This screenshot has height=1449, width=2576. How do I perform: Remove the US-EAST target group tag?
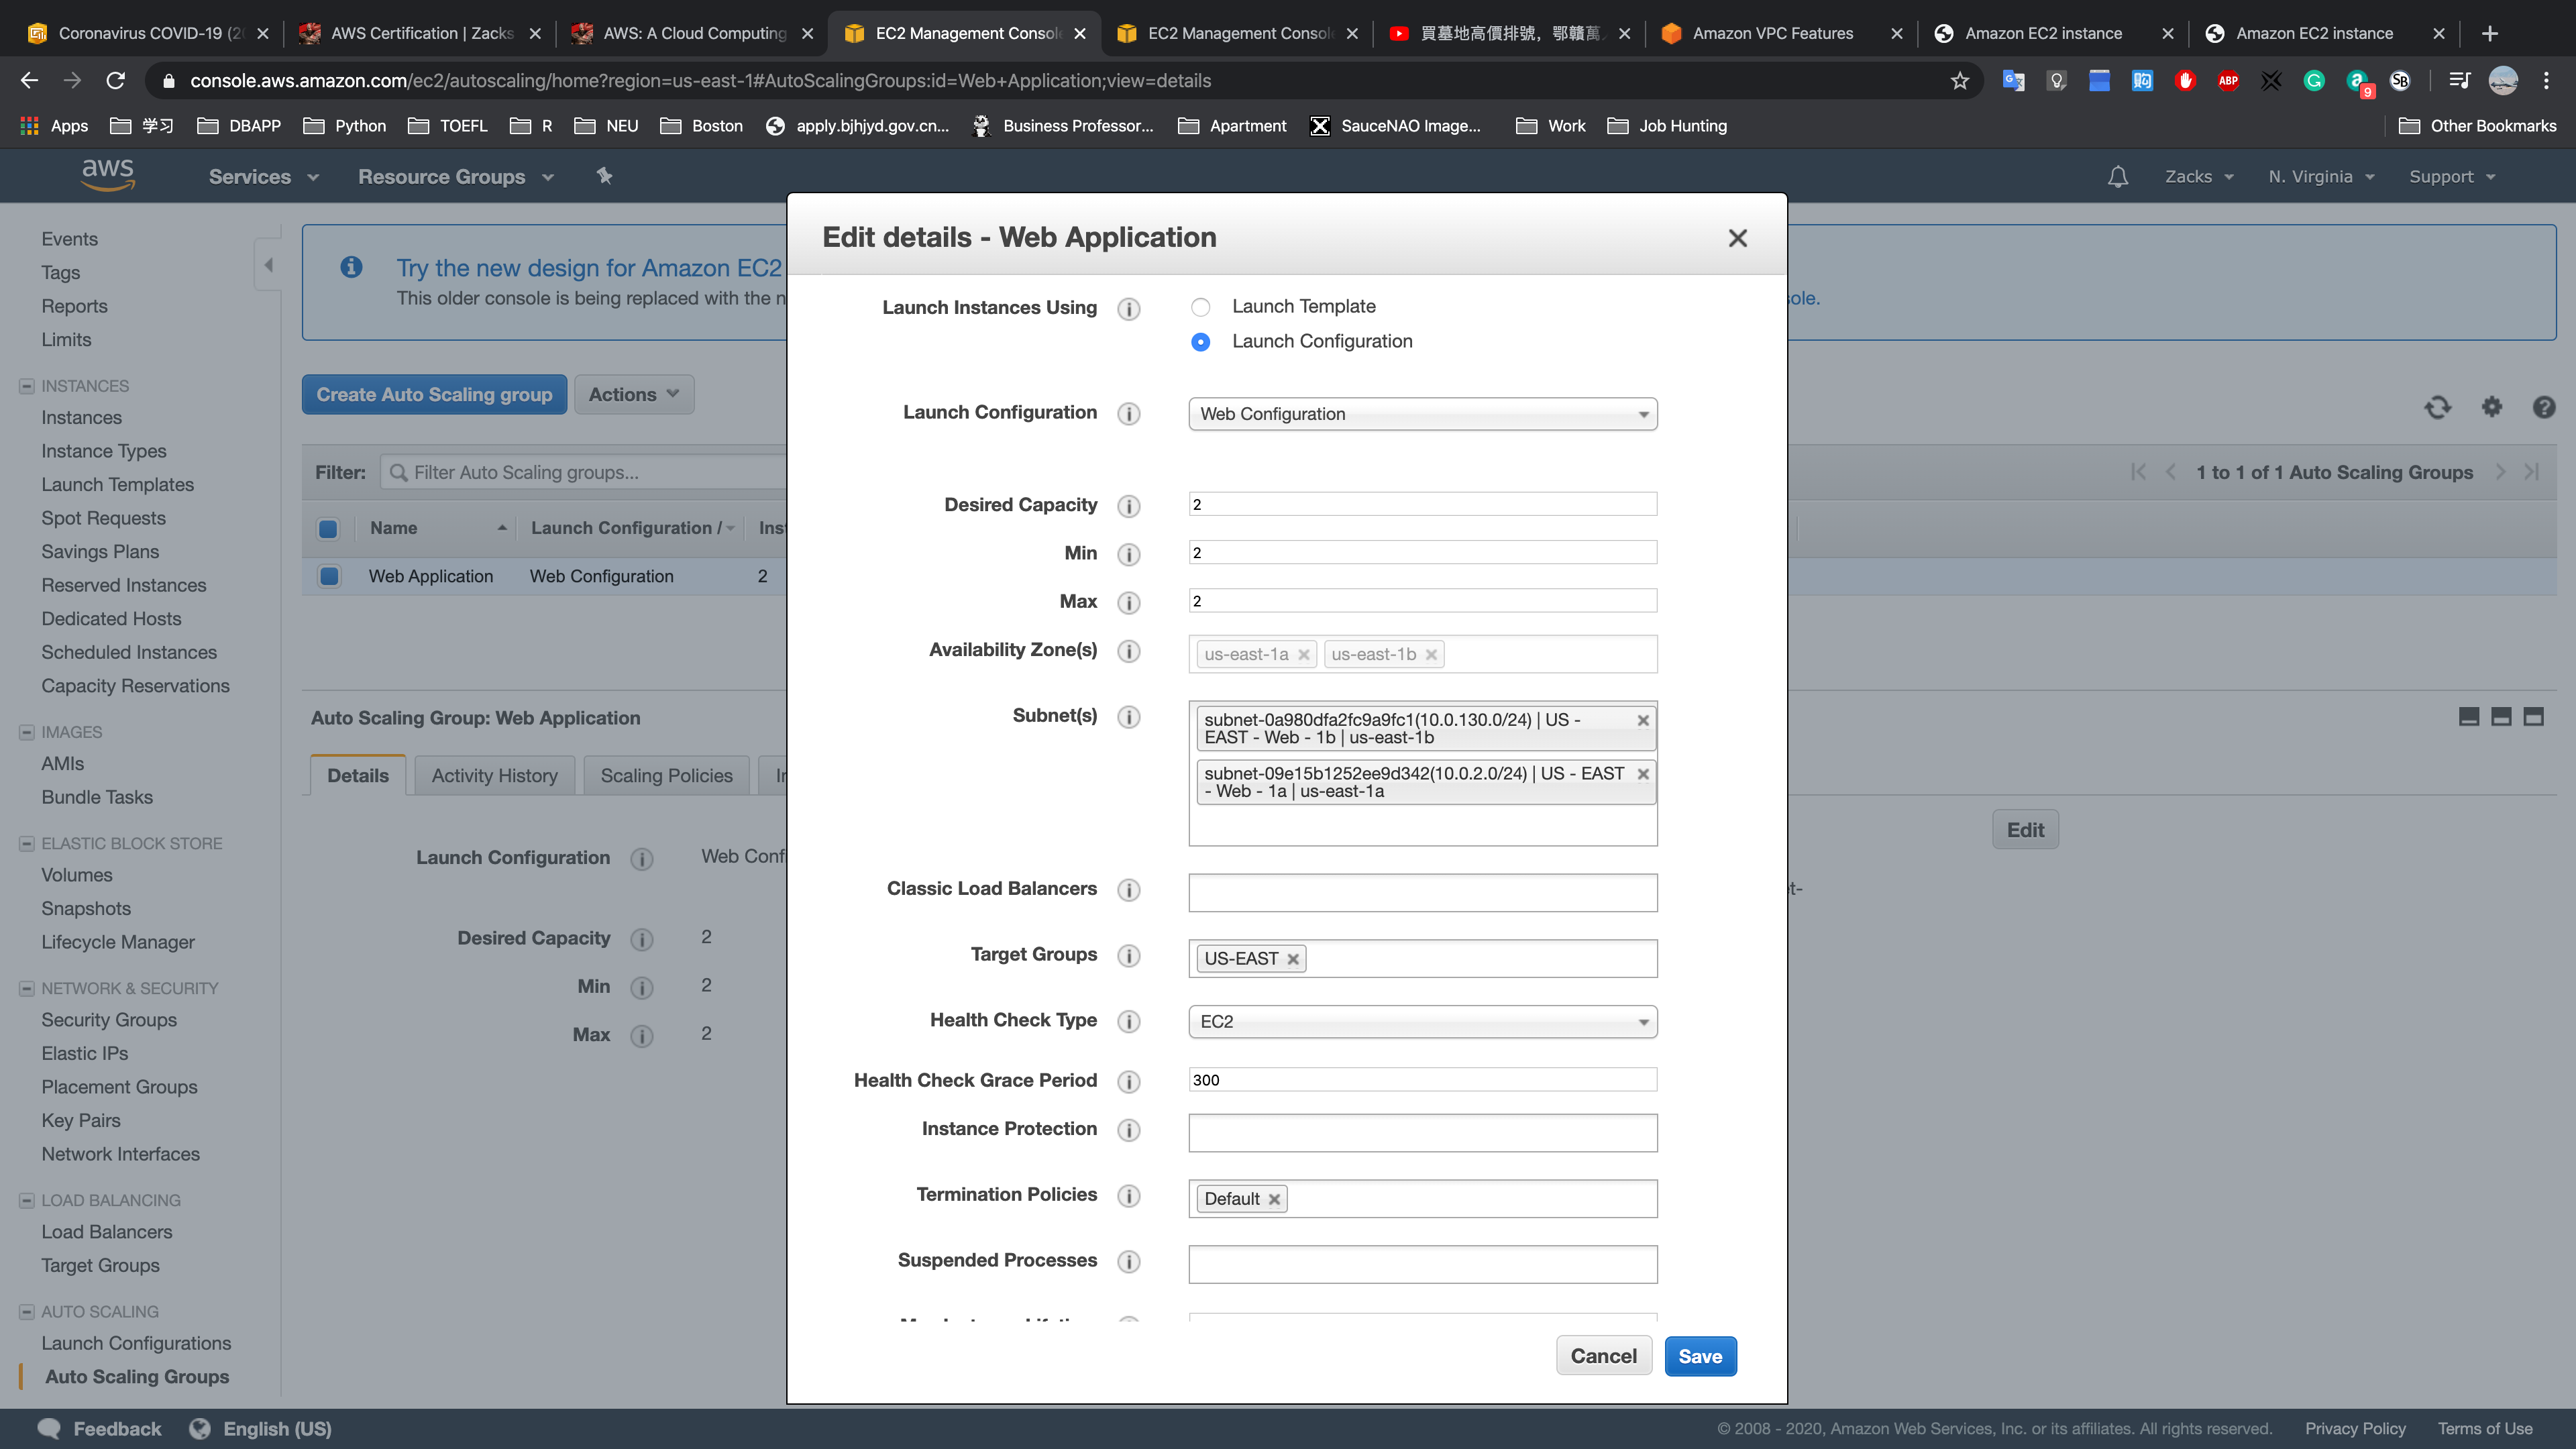pyautogui.click(x=1293, y=959)
